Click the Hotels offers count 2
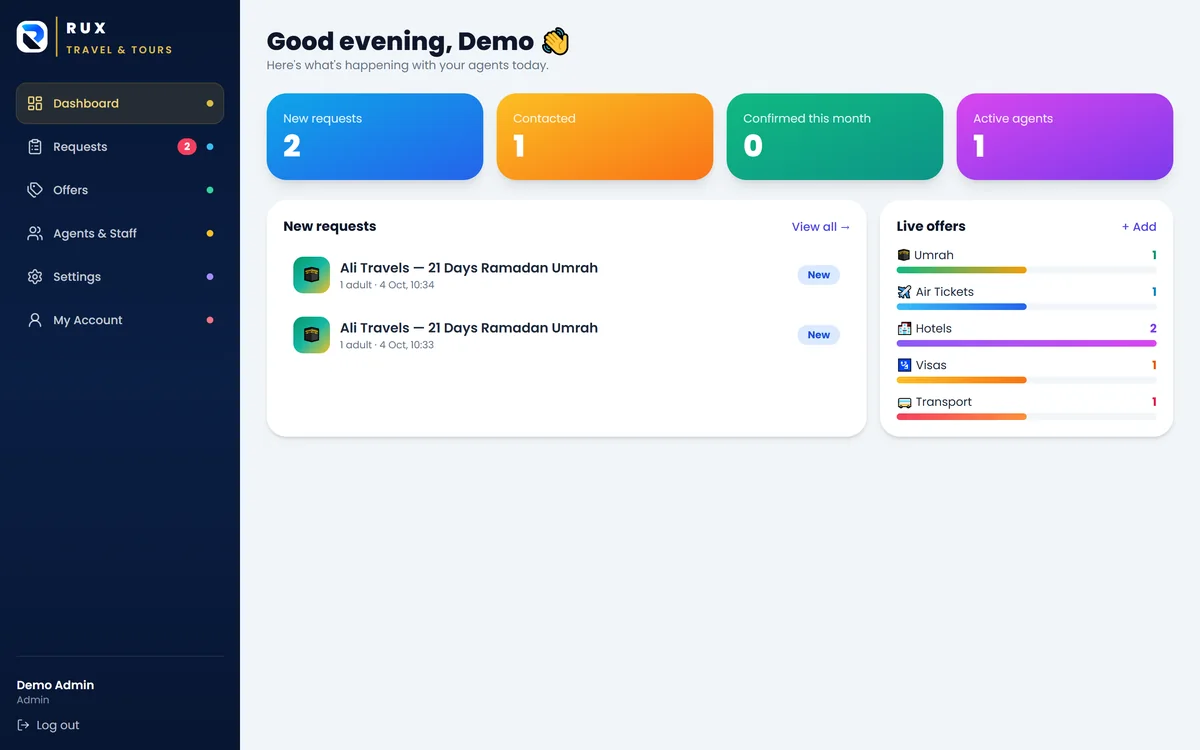 pos(1153,328)
